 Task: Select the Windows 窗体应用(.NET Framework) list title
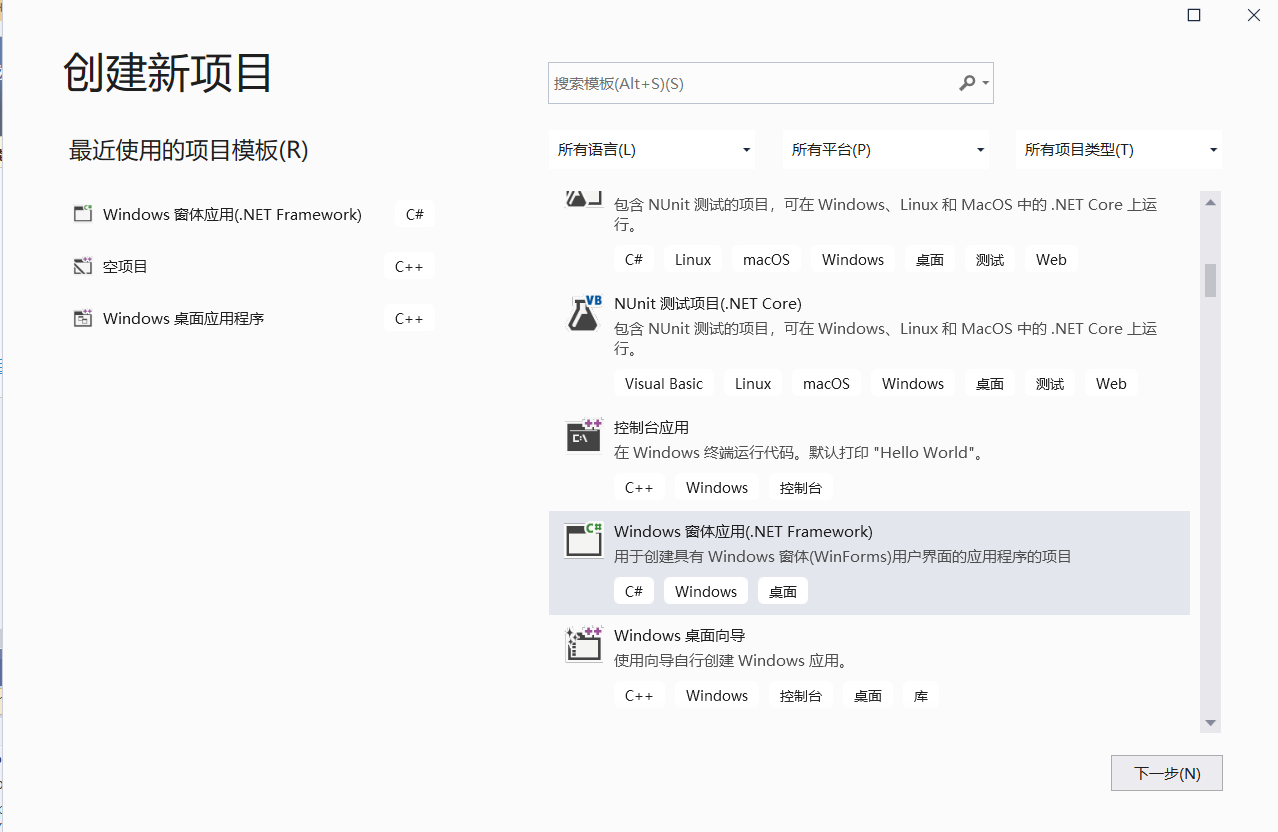point(743,531)
